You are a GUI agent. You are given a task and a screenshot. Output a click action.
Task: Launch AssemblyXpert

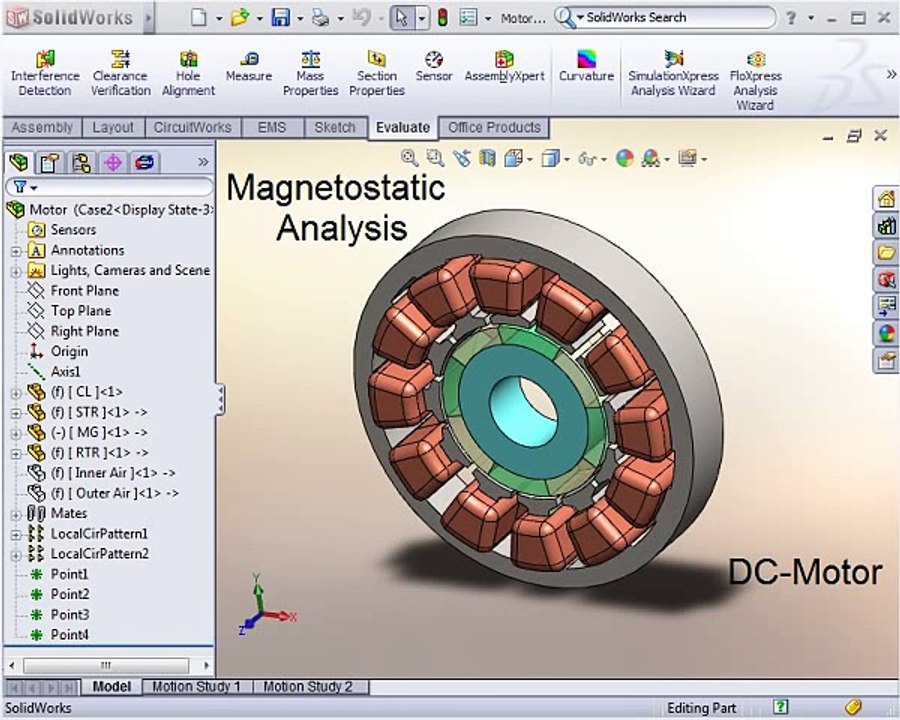(504, 67)
